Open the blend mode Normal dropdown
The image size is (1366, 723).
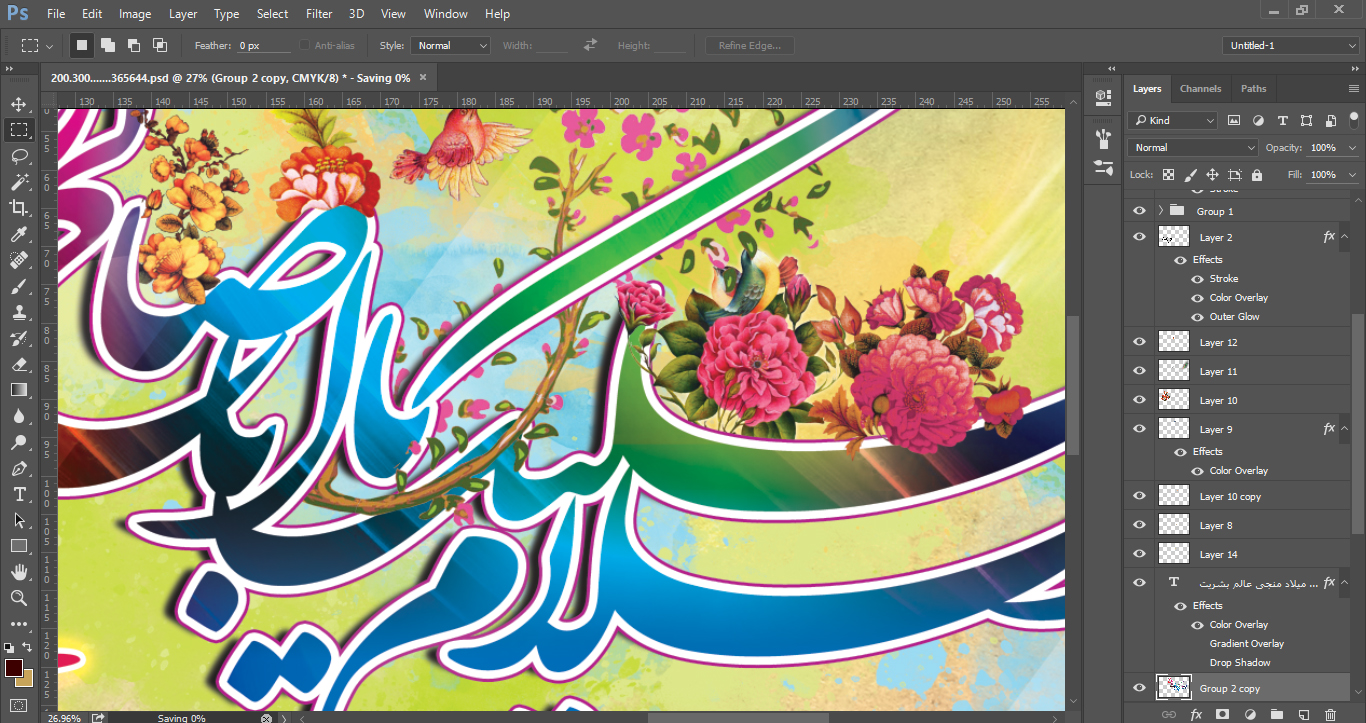pyautogui.click(x=1193, y=147)
